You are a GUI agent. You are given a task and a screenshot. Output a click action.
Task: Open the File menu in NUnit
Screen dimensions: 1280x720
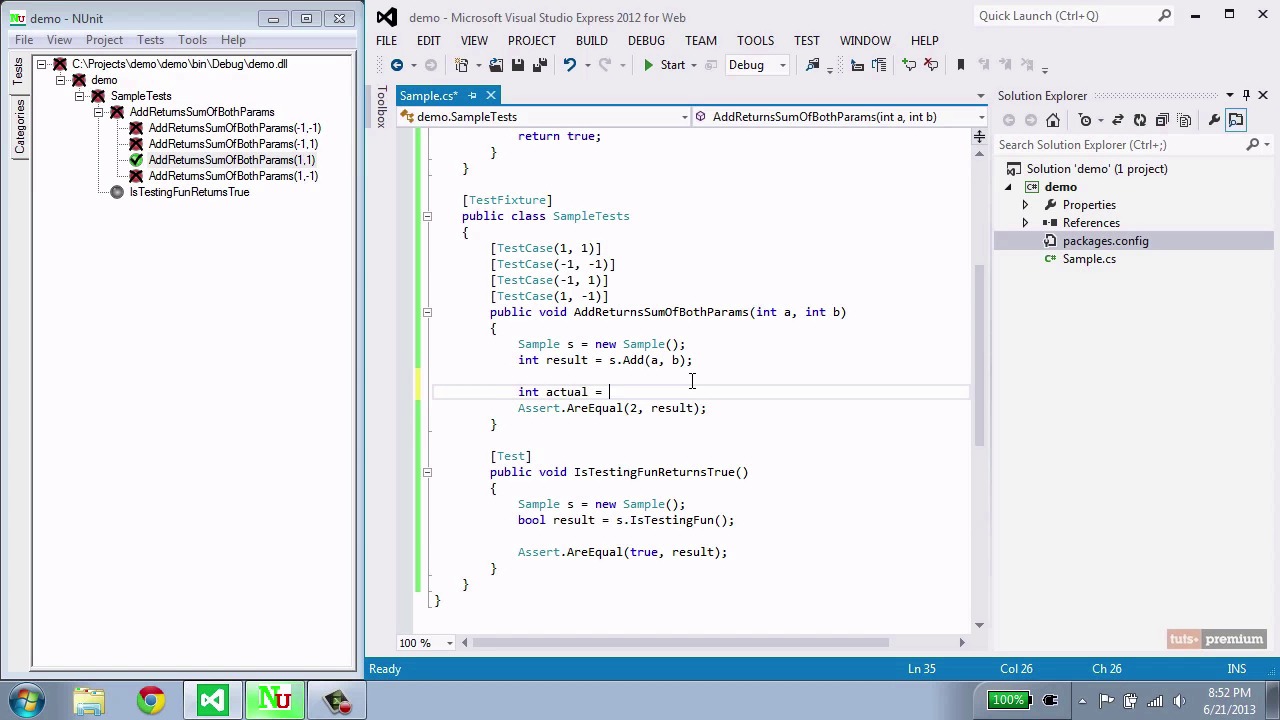pyautogui.click(x=24, y=40)
